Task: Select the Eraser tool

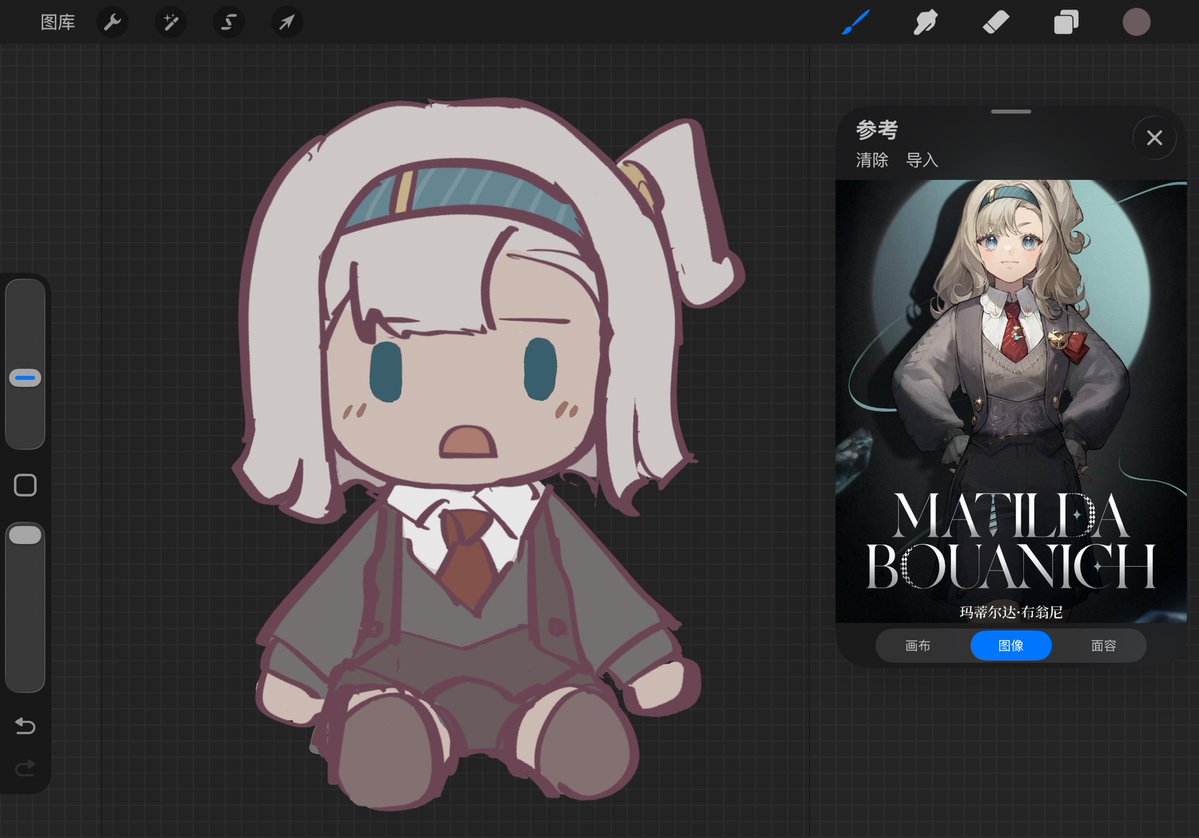Action: [996, 22]
